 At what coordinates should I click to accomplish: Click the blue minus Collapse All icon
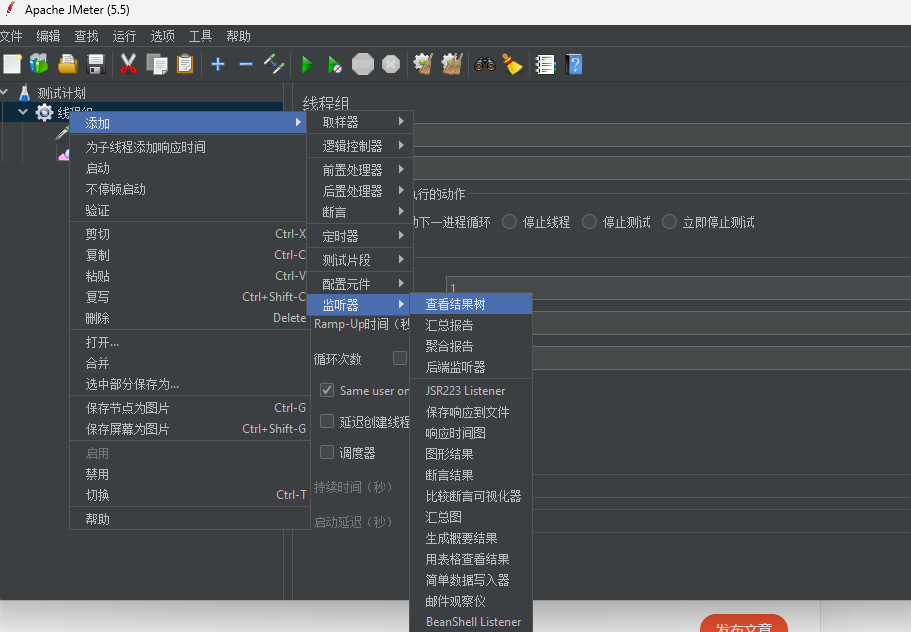coord(246,64)
